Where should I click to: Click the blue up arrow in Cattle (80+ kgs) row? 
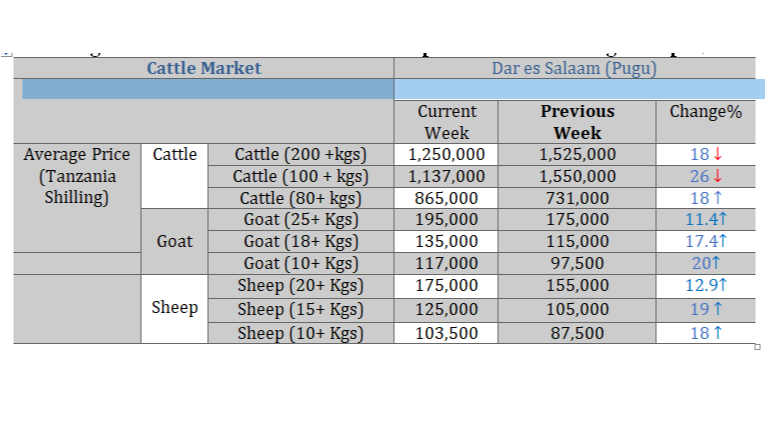718,198
